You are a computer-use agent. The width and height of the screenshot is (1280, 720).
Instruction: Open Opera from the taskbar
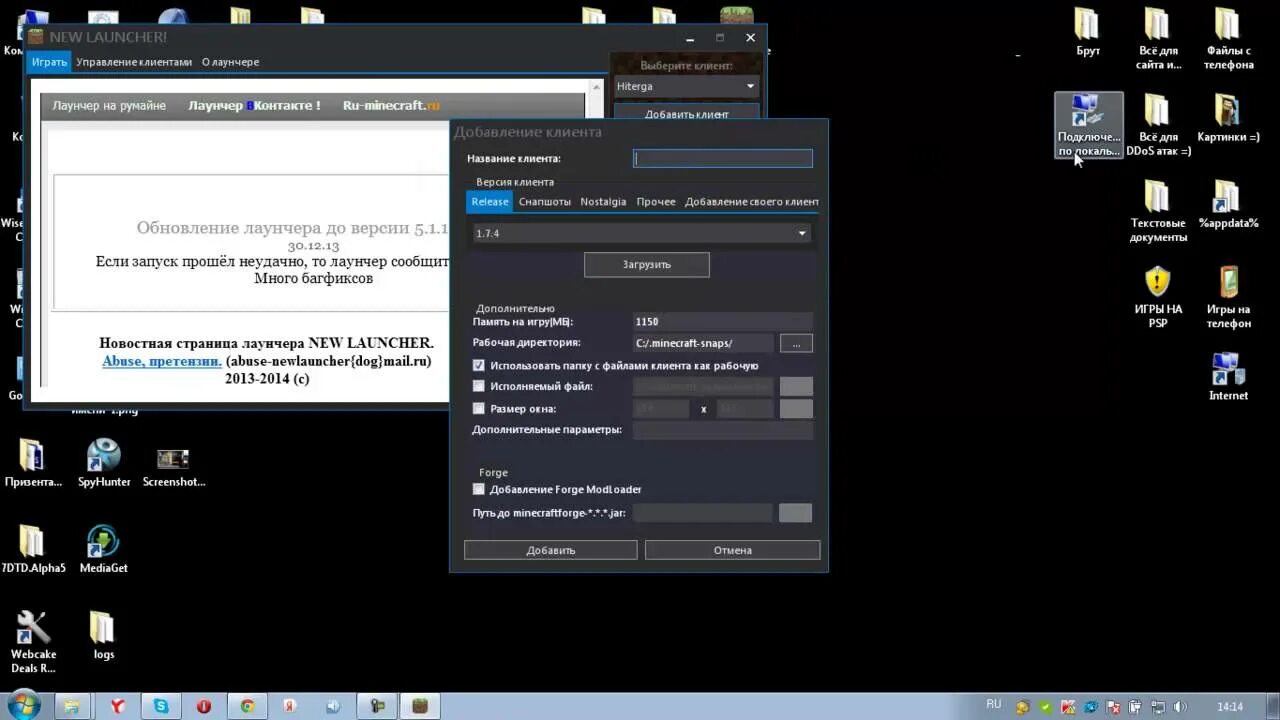pyautogui.click(x=204, y=706)
